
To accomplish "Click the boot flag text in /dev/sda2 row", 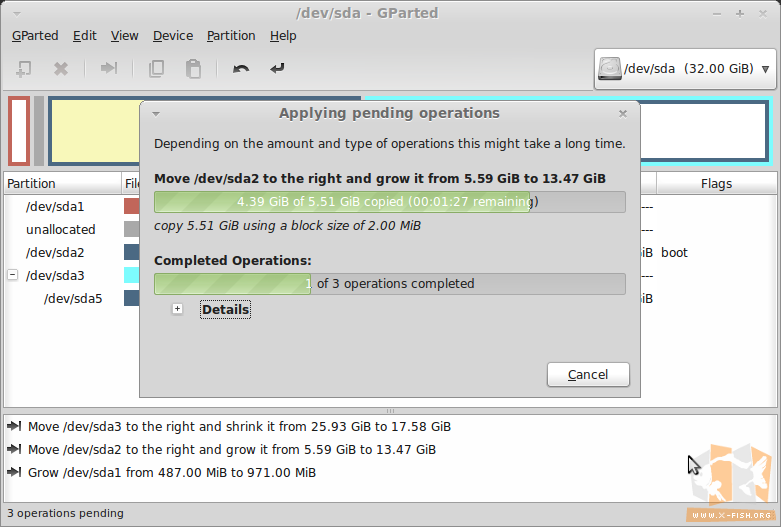I will [674, 253].
